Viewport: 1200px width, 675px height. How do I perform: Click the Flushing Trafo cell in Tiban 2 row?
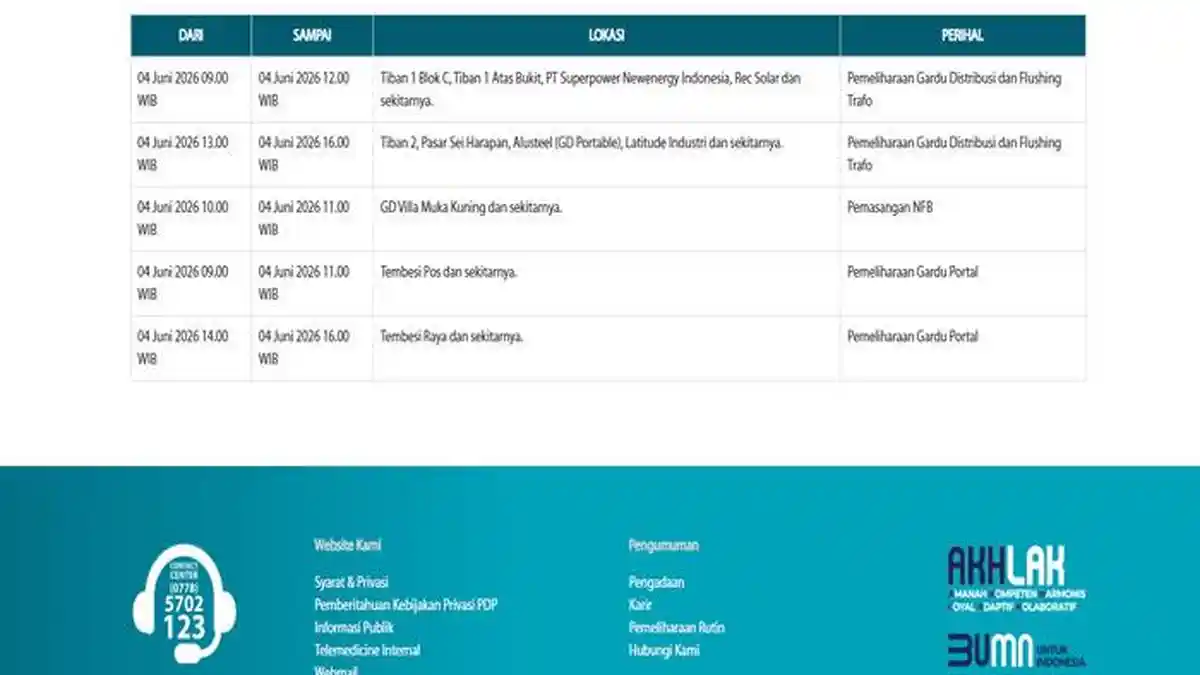(x=963, y=154)
